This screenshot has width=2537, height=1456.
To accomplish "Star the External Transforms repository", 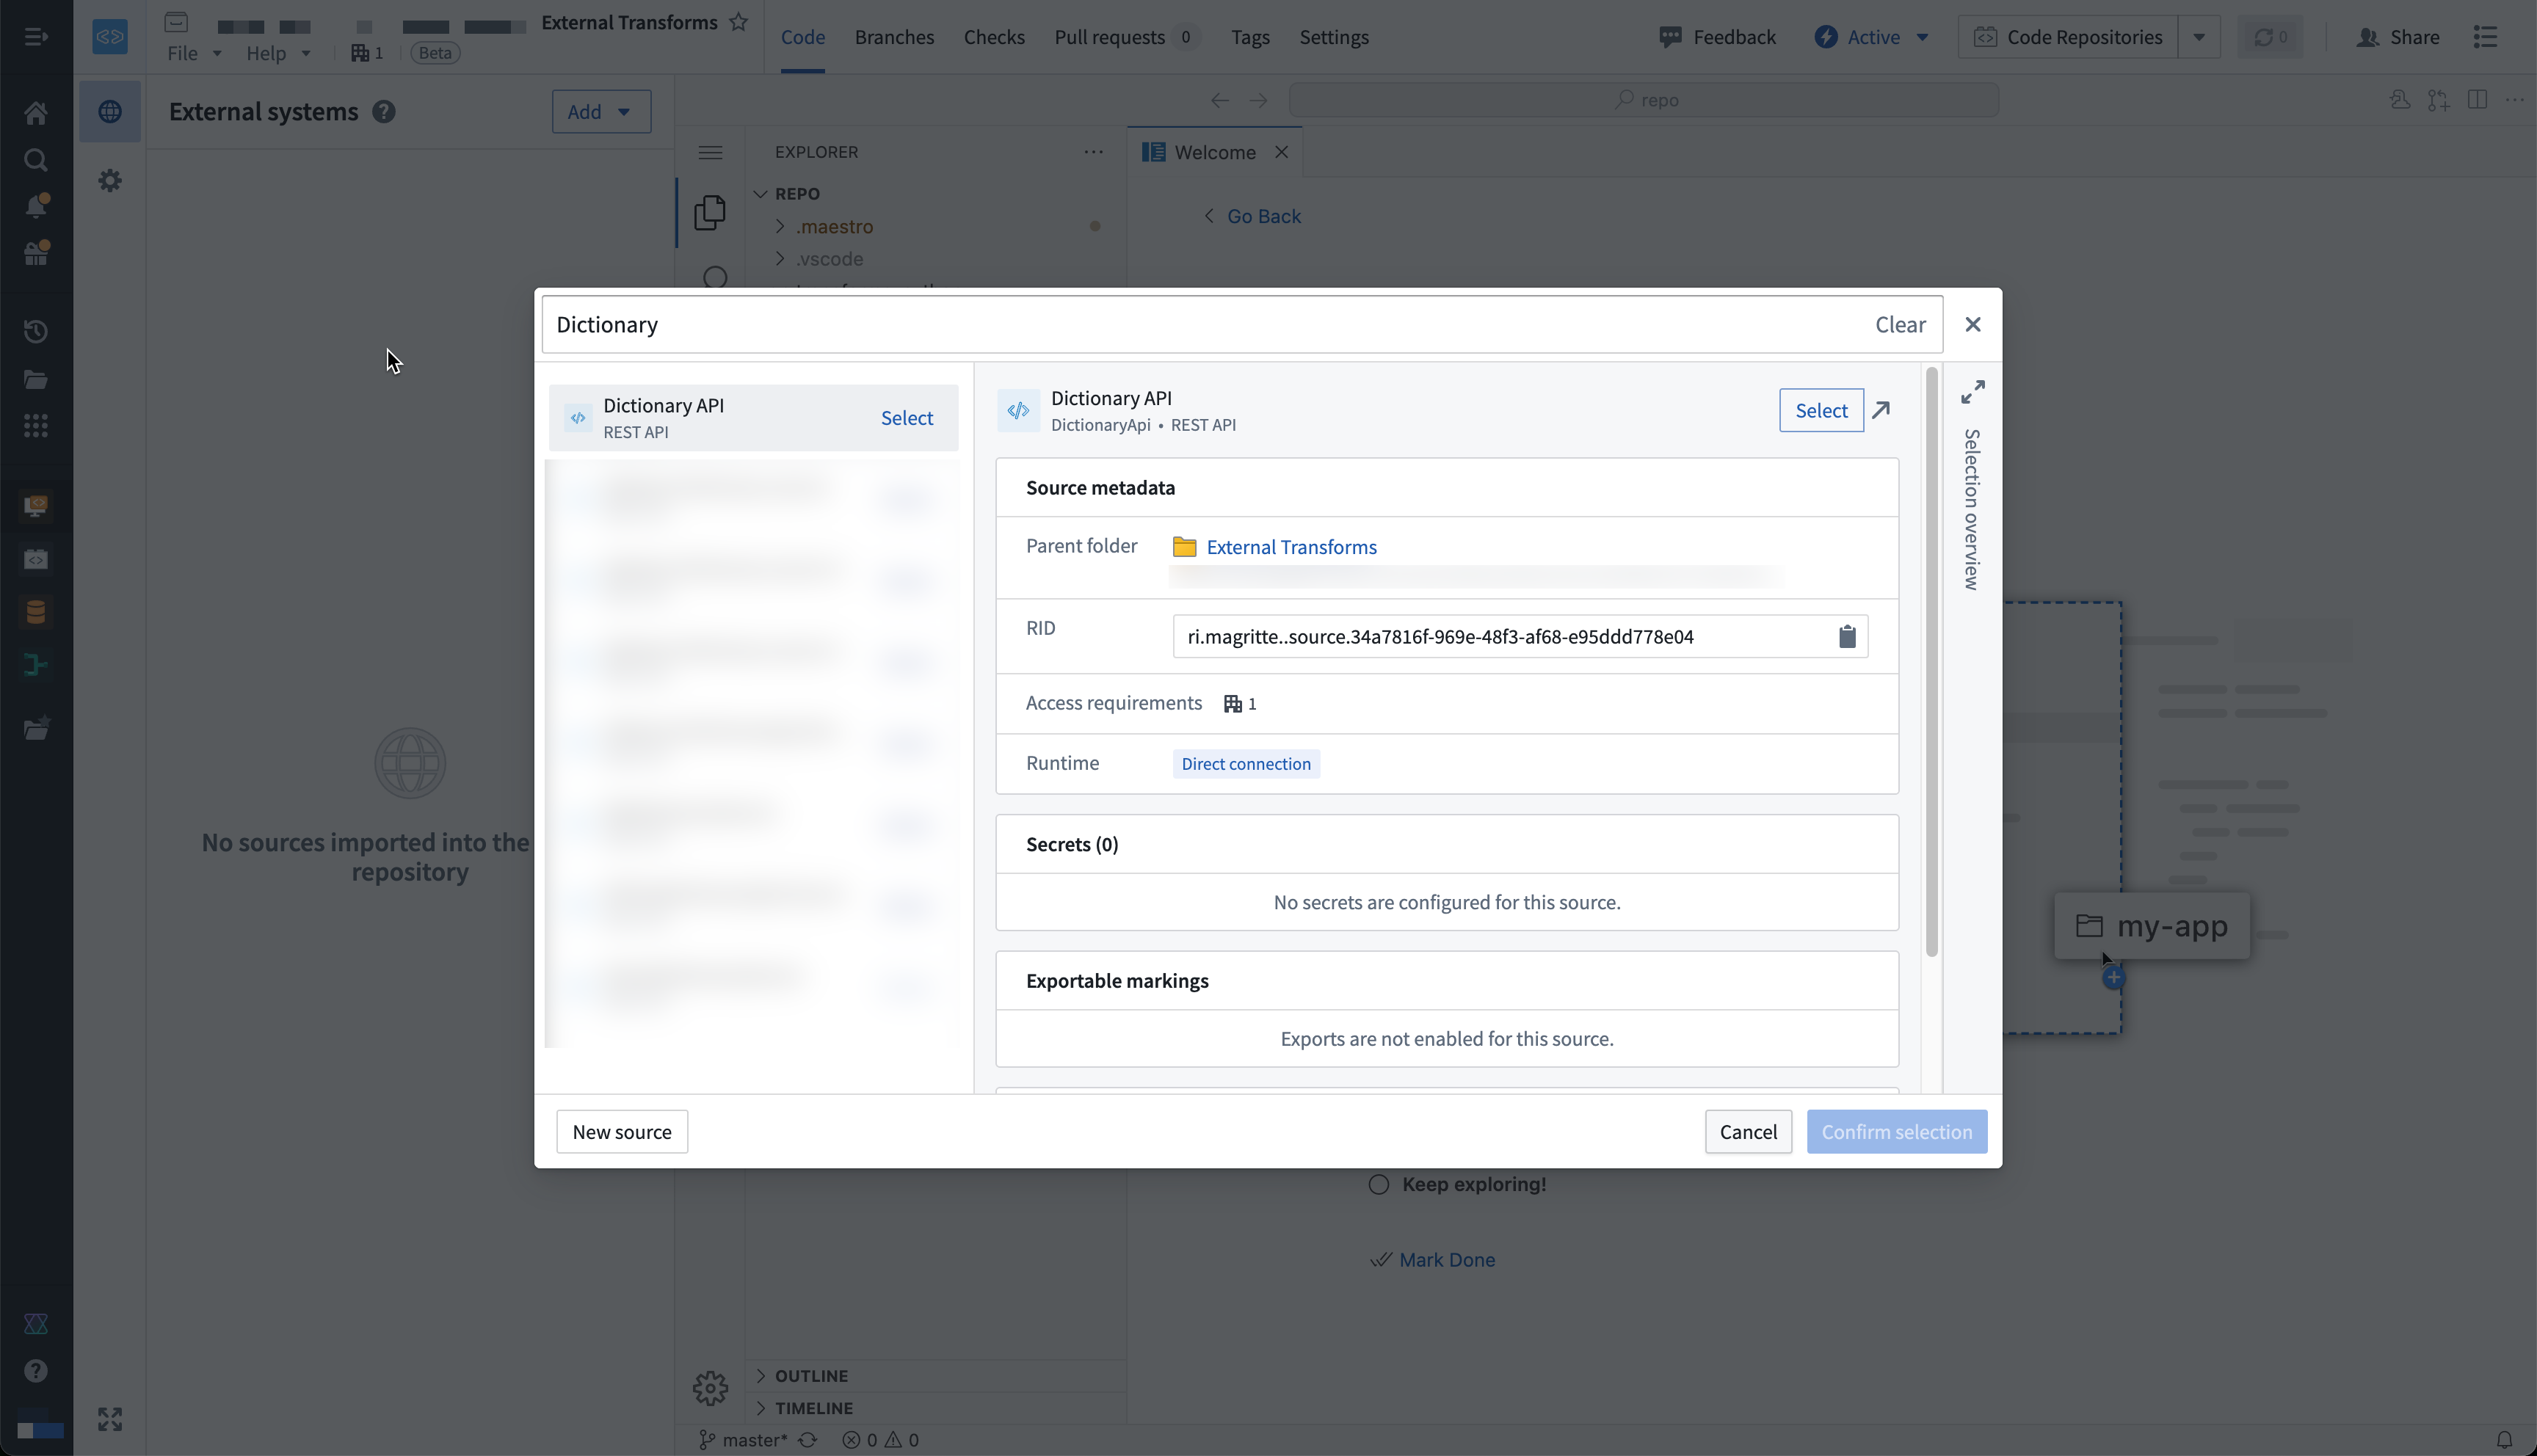I will coord(738,22).
